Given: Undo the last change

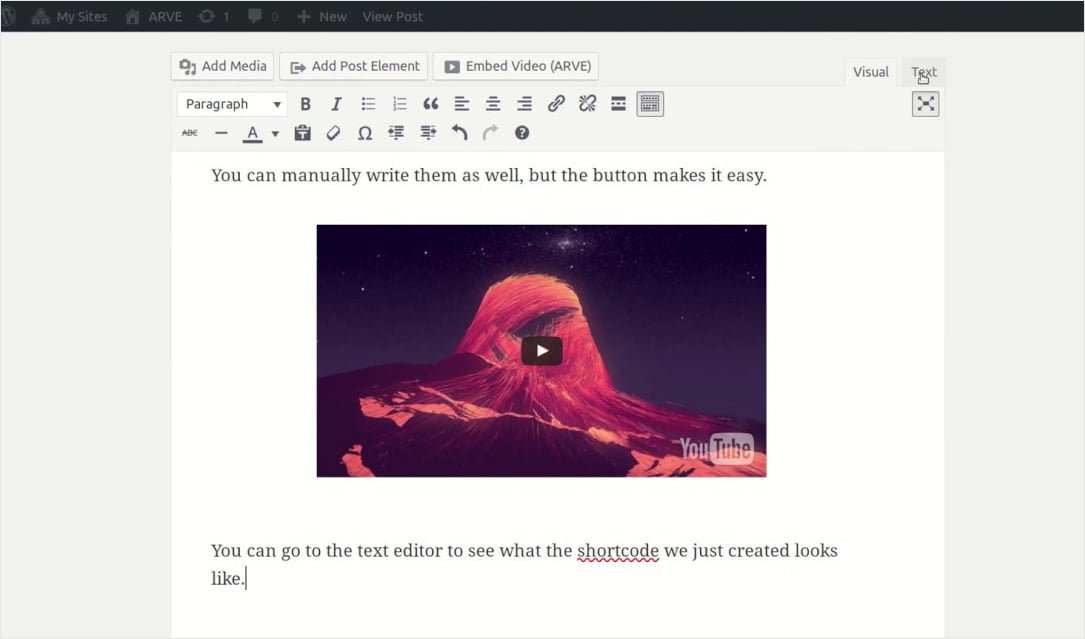Looking at the screenshot, I should (x=459, y=132).
